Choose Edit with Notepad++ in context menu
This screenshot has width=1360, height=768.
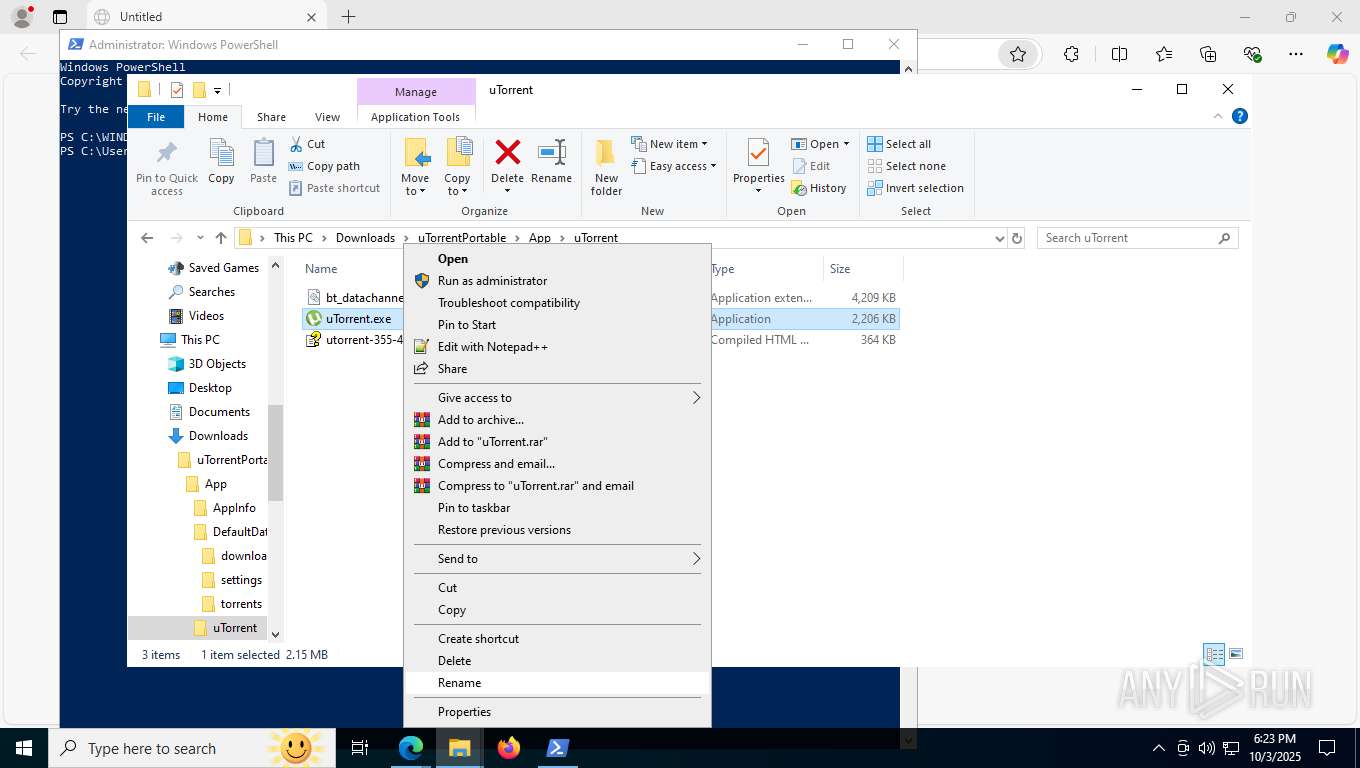click(x=557, y=347)
